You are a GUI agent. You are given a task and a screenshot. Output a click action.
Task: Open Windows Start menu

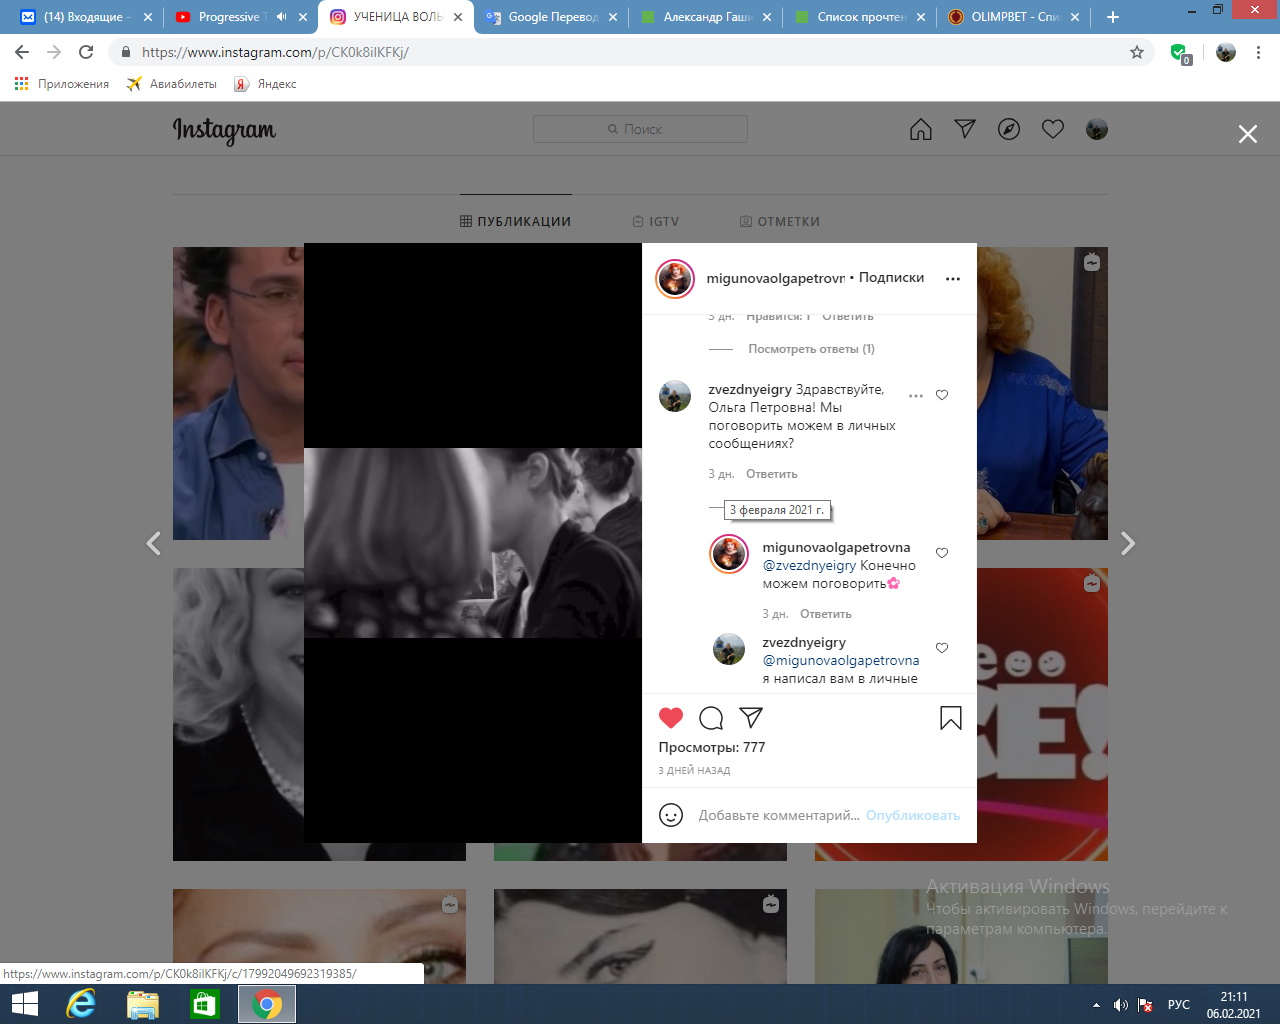coord(24,1004)
